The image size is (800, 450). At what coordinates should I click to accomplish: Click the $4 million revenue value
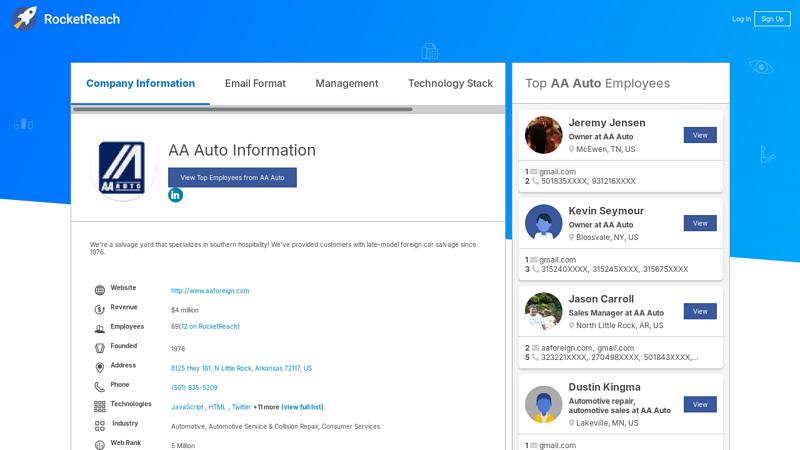click(185, 310)
